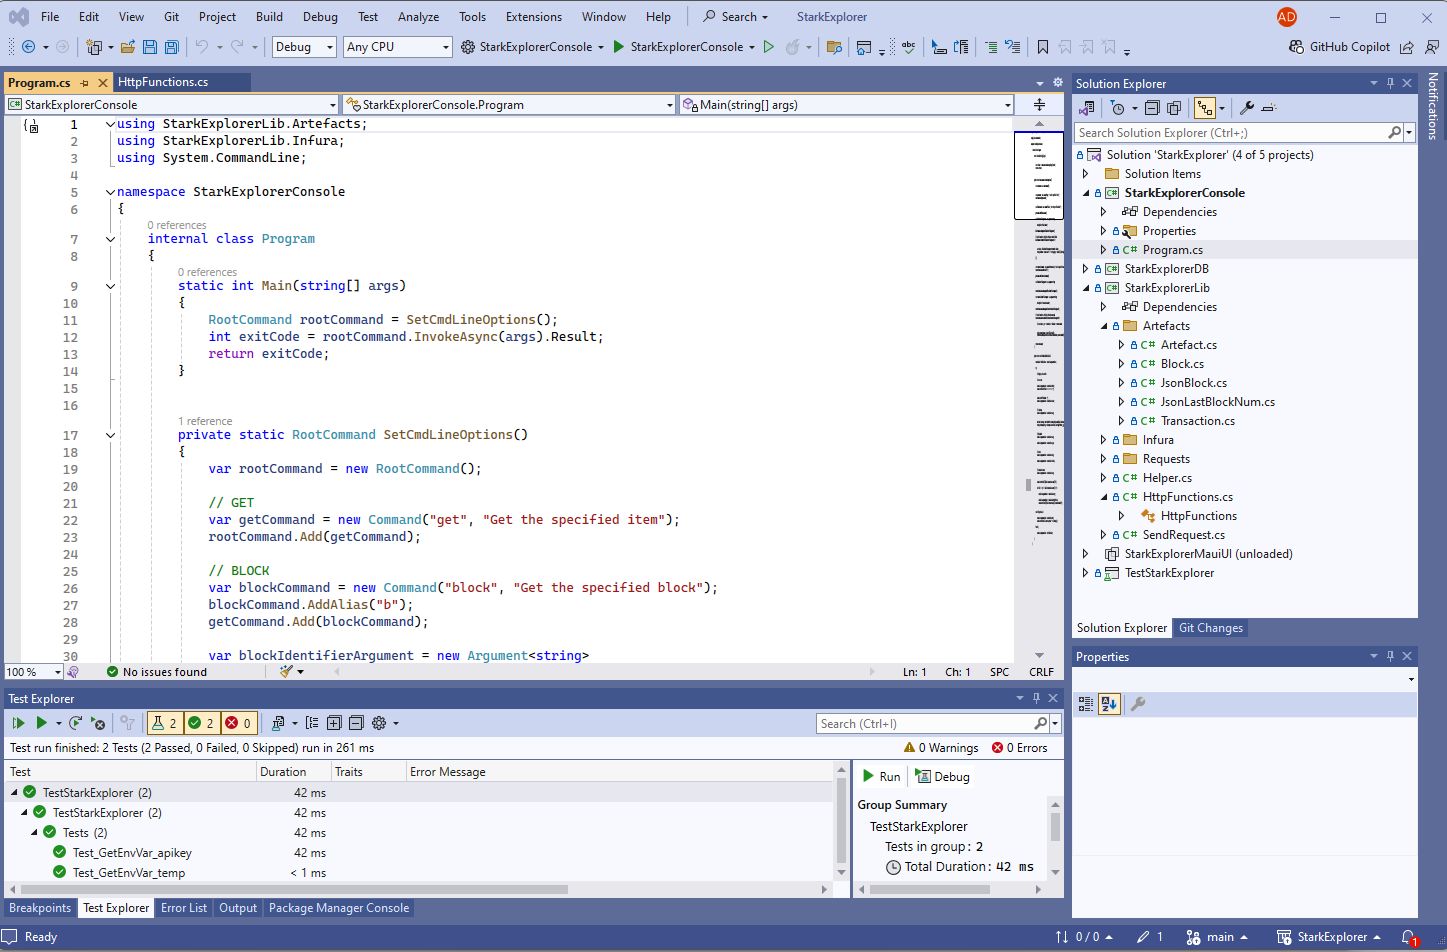This screenshot has width=1447, height=952.
Task: Open the Git menu
Action: click(171, 17)
